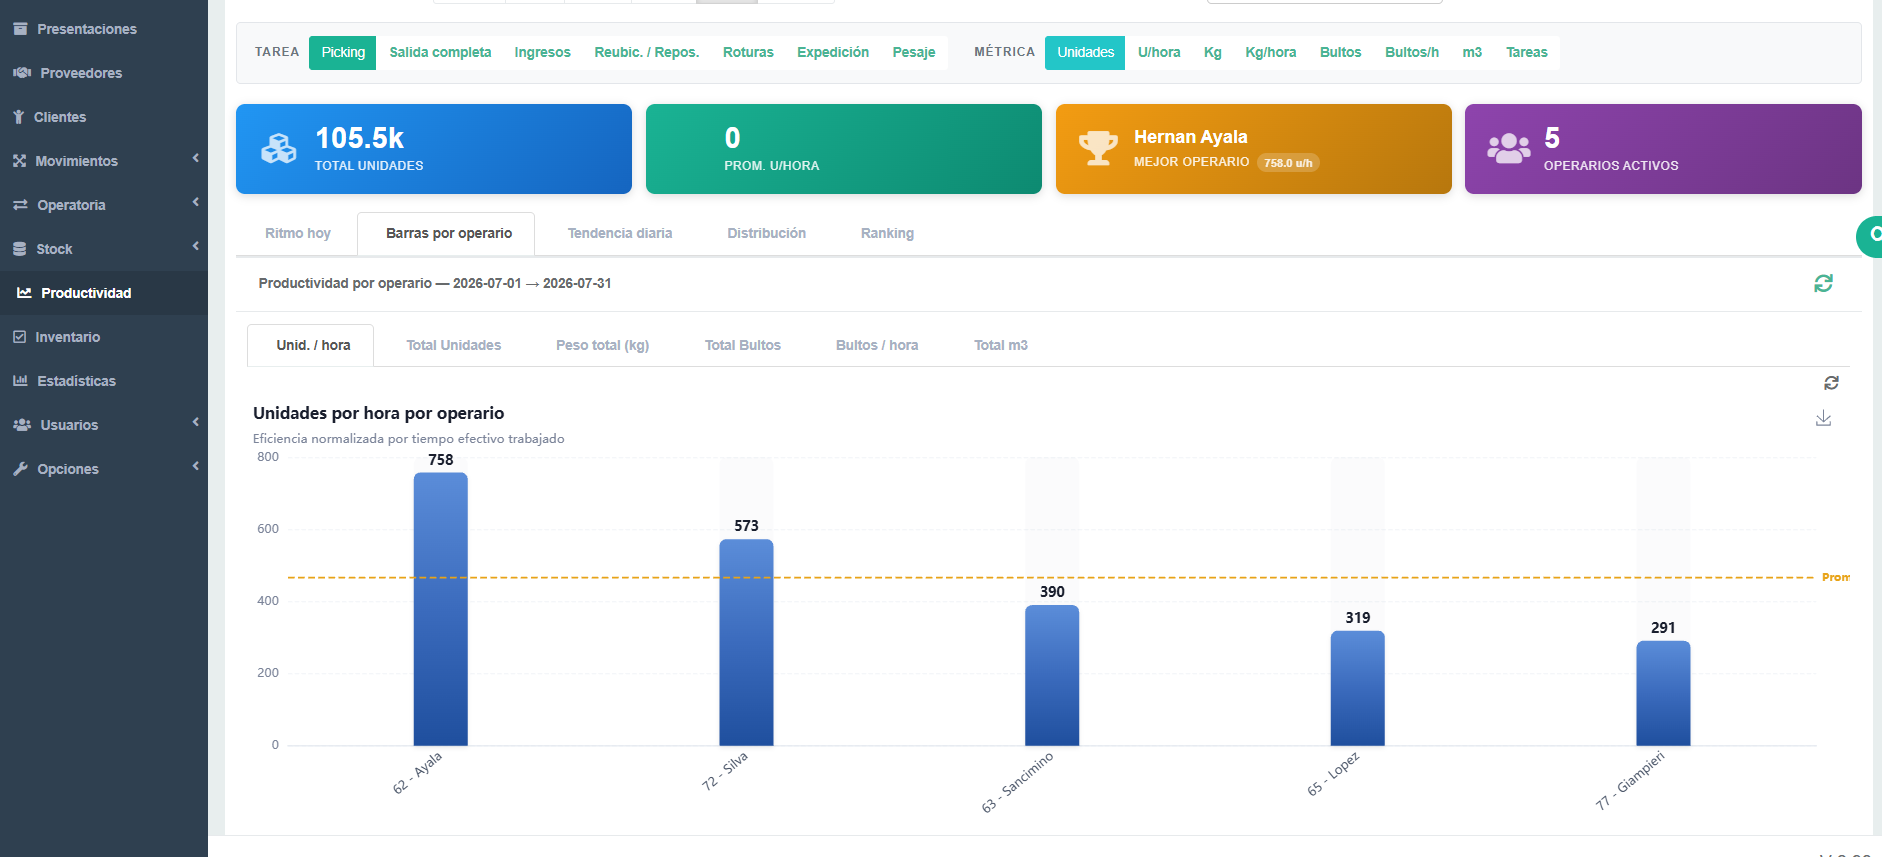Switch to the Tendencia diaria tab
1882x857 pixels.
coord(620,234)
